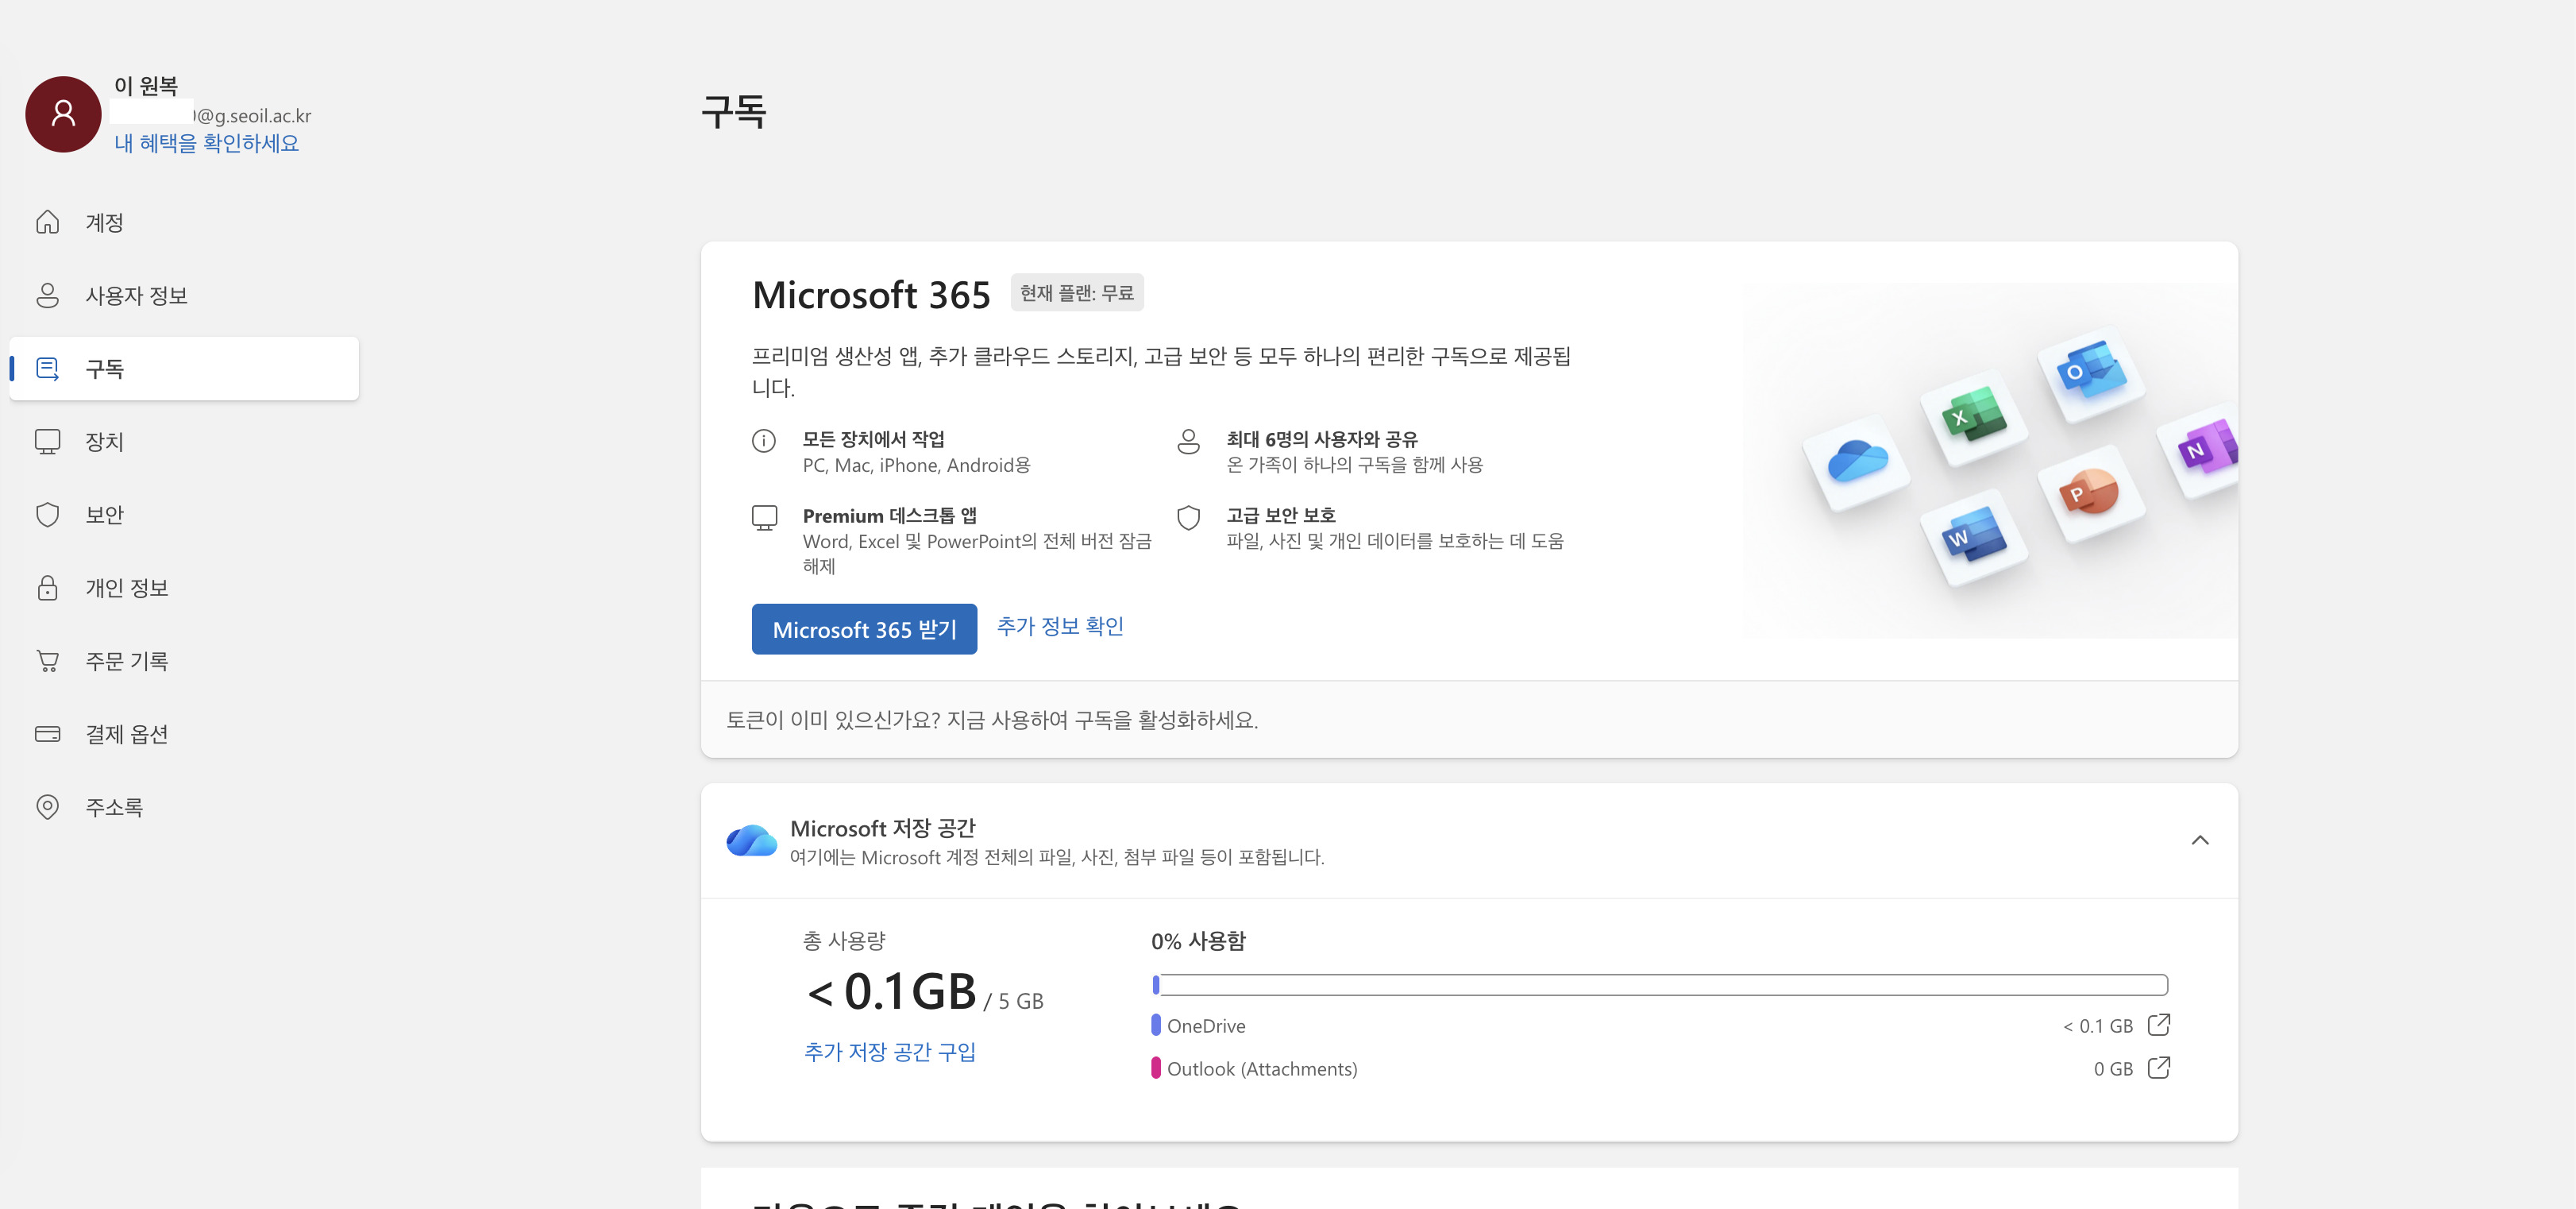Go to 계정 in sidebar

pos(184,222)
